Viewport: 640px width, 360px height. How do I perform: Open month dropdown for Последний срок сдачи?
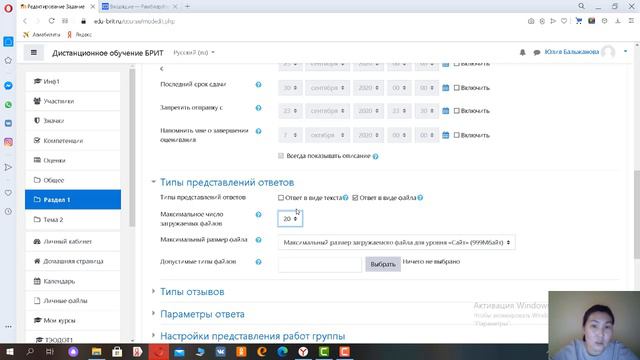(327, 88)
